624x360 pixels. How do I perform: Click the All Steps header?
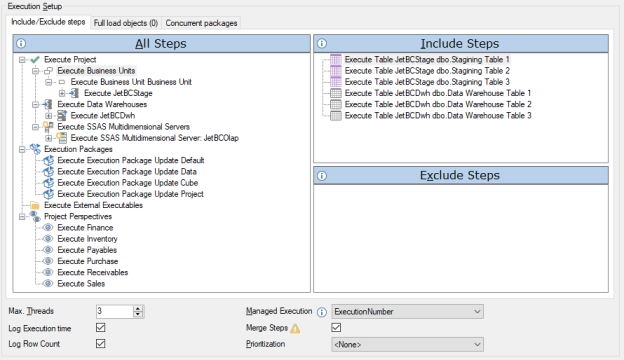162,43
